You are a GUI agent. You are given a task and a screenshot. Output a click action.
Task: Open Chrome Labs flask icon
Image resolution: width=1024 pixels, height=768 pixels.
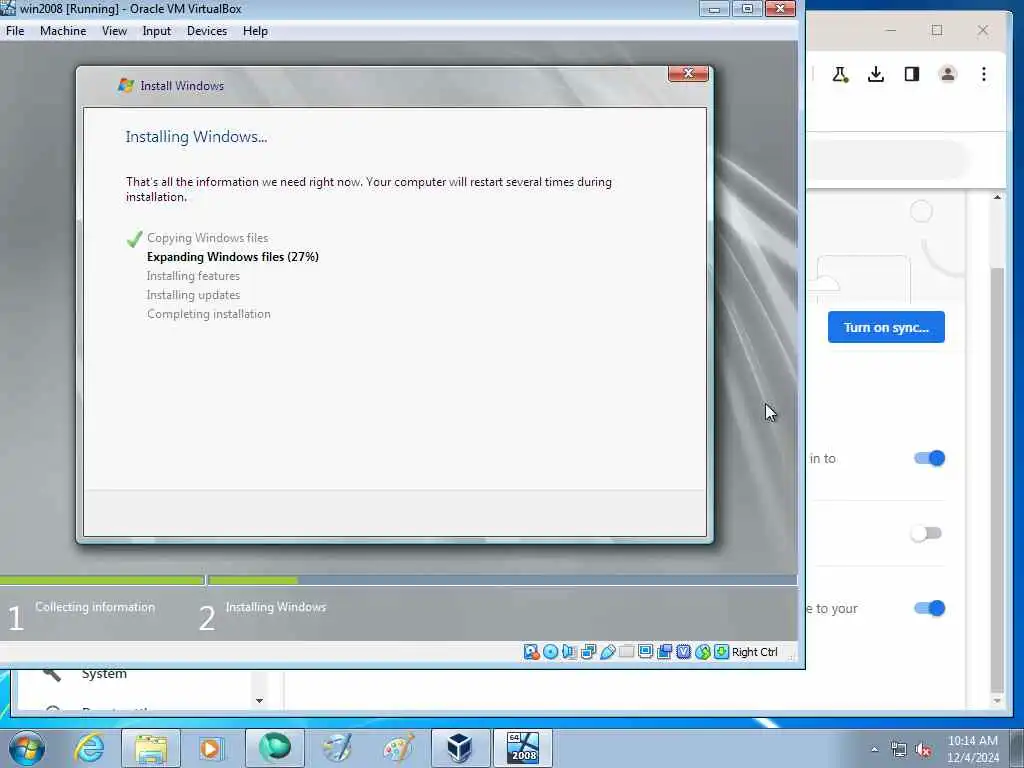click(x=840, y=74)
